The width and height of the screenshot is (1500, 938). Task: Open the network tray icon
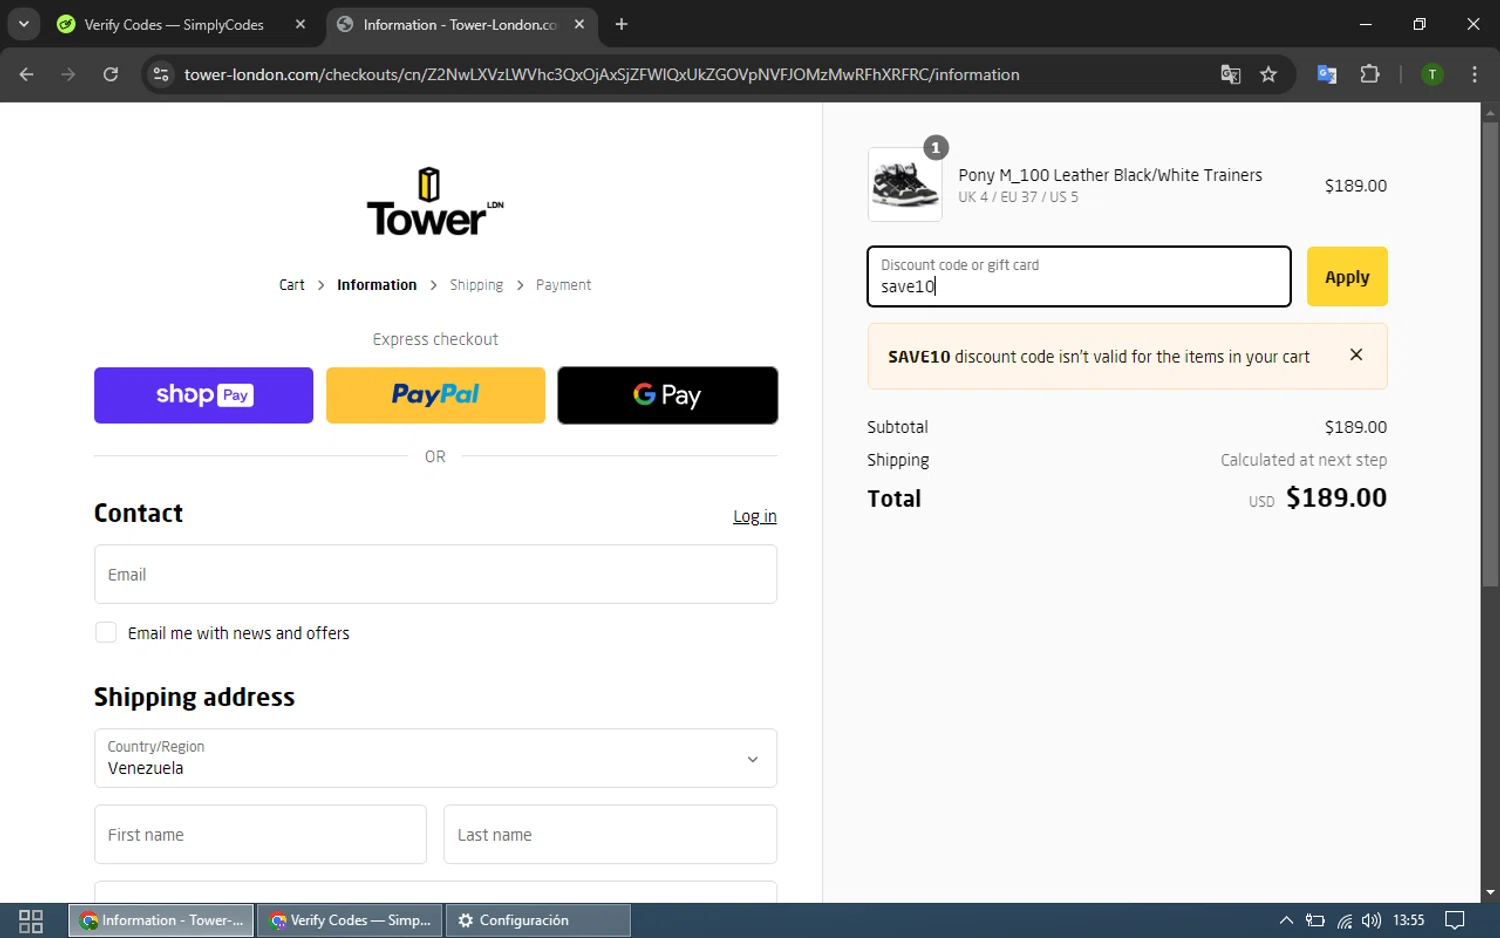click(1344, 920)
